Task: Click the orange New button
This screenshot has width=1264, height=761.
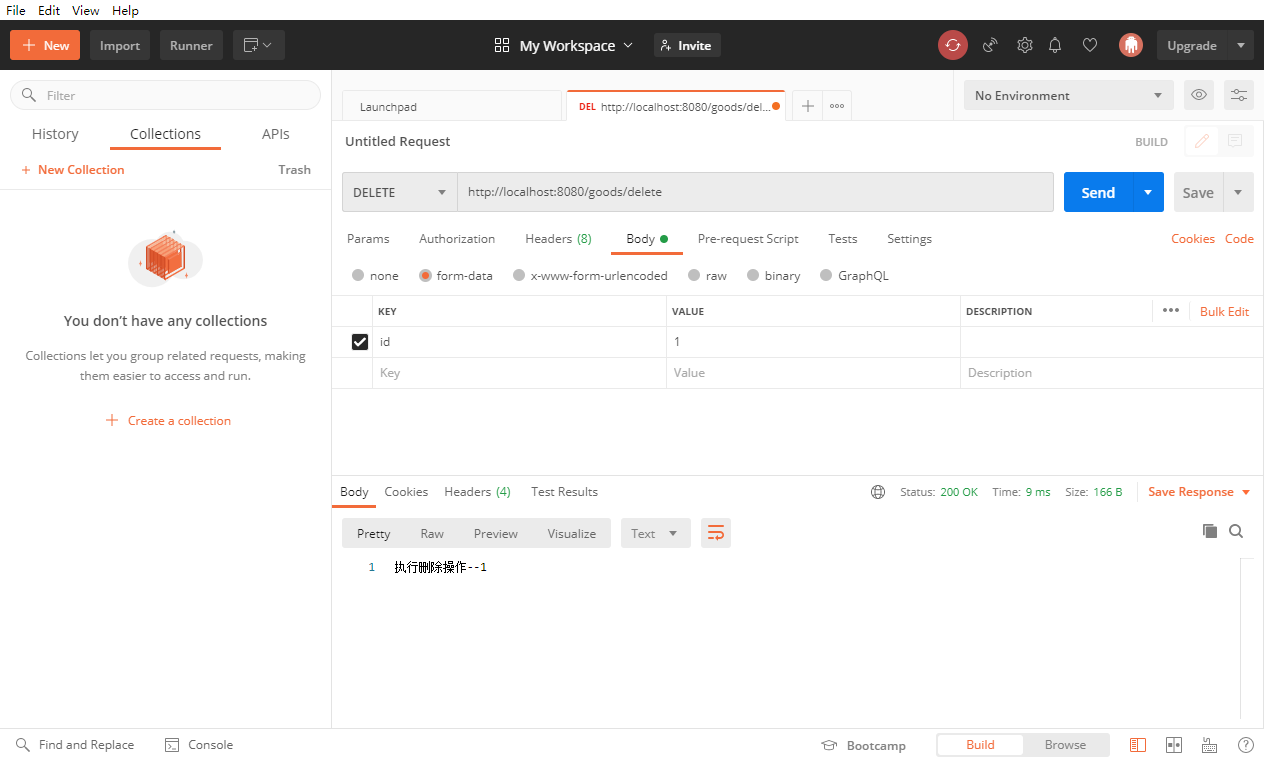Action: (45, 45)
